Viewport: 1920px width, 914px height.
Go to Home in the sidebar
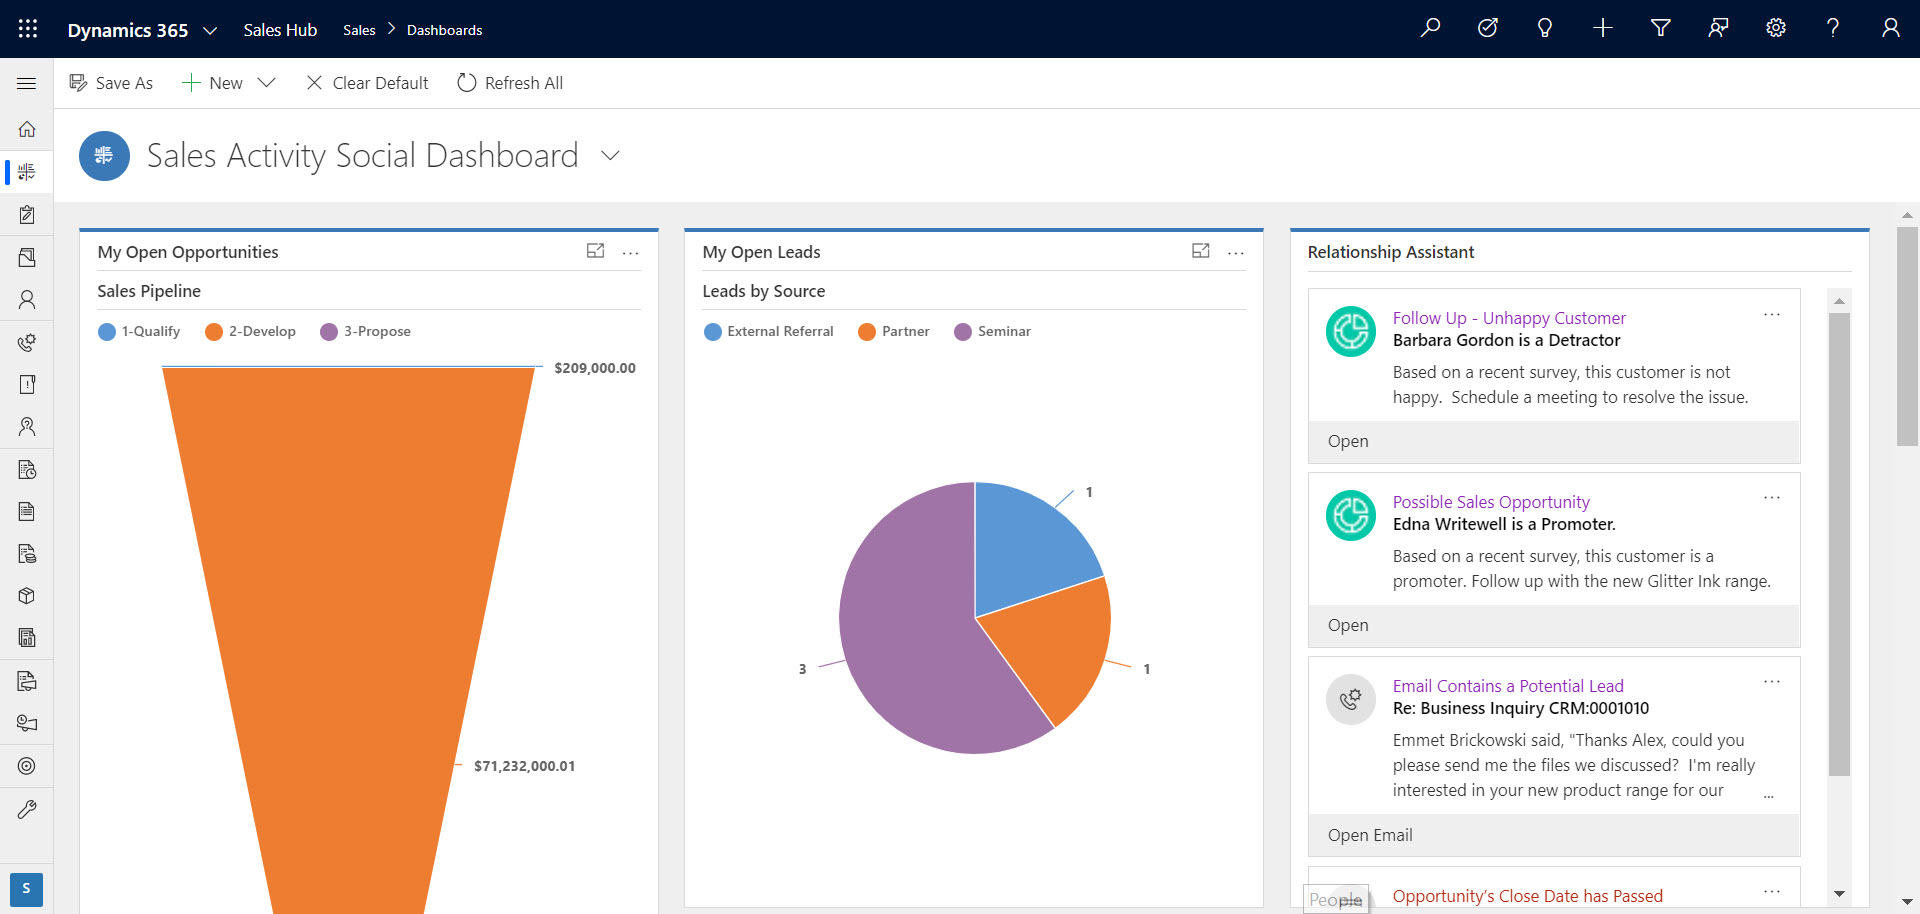coord(27,129)
